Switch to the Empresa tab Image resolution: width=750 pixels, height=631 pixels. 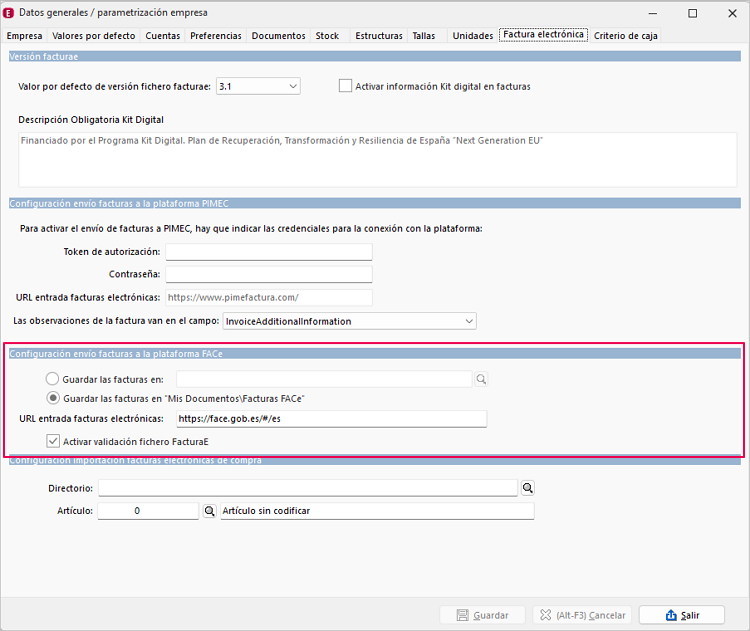pyautogui.click(x=24, y=35)
